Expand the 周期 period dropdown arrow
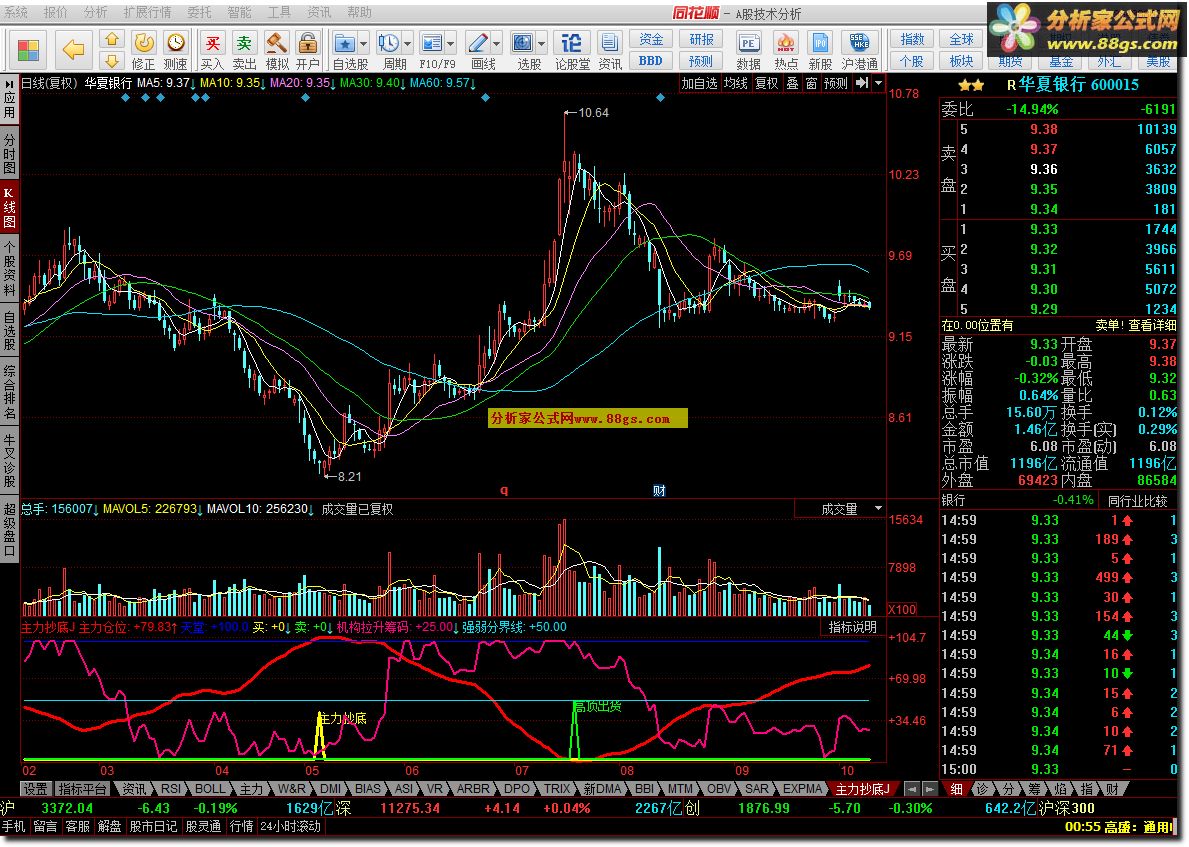The height and width of the screenshot is (847, 1189). pos(408,43)
